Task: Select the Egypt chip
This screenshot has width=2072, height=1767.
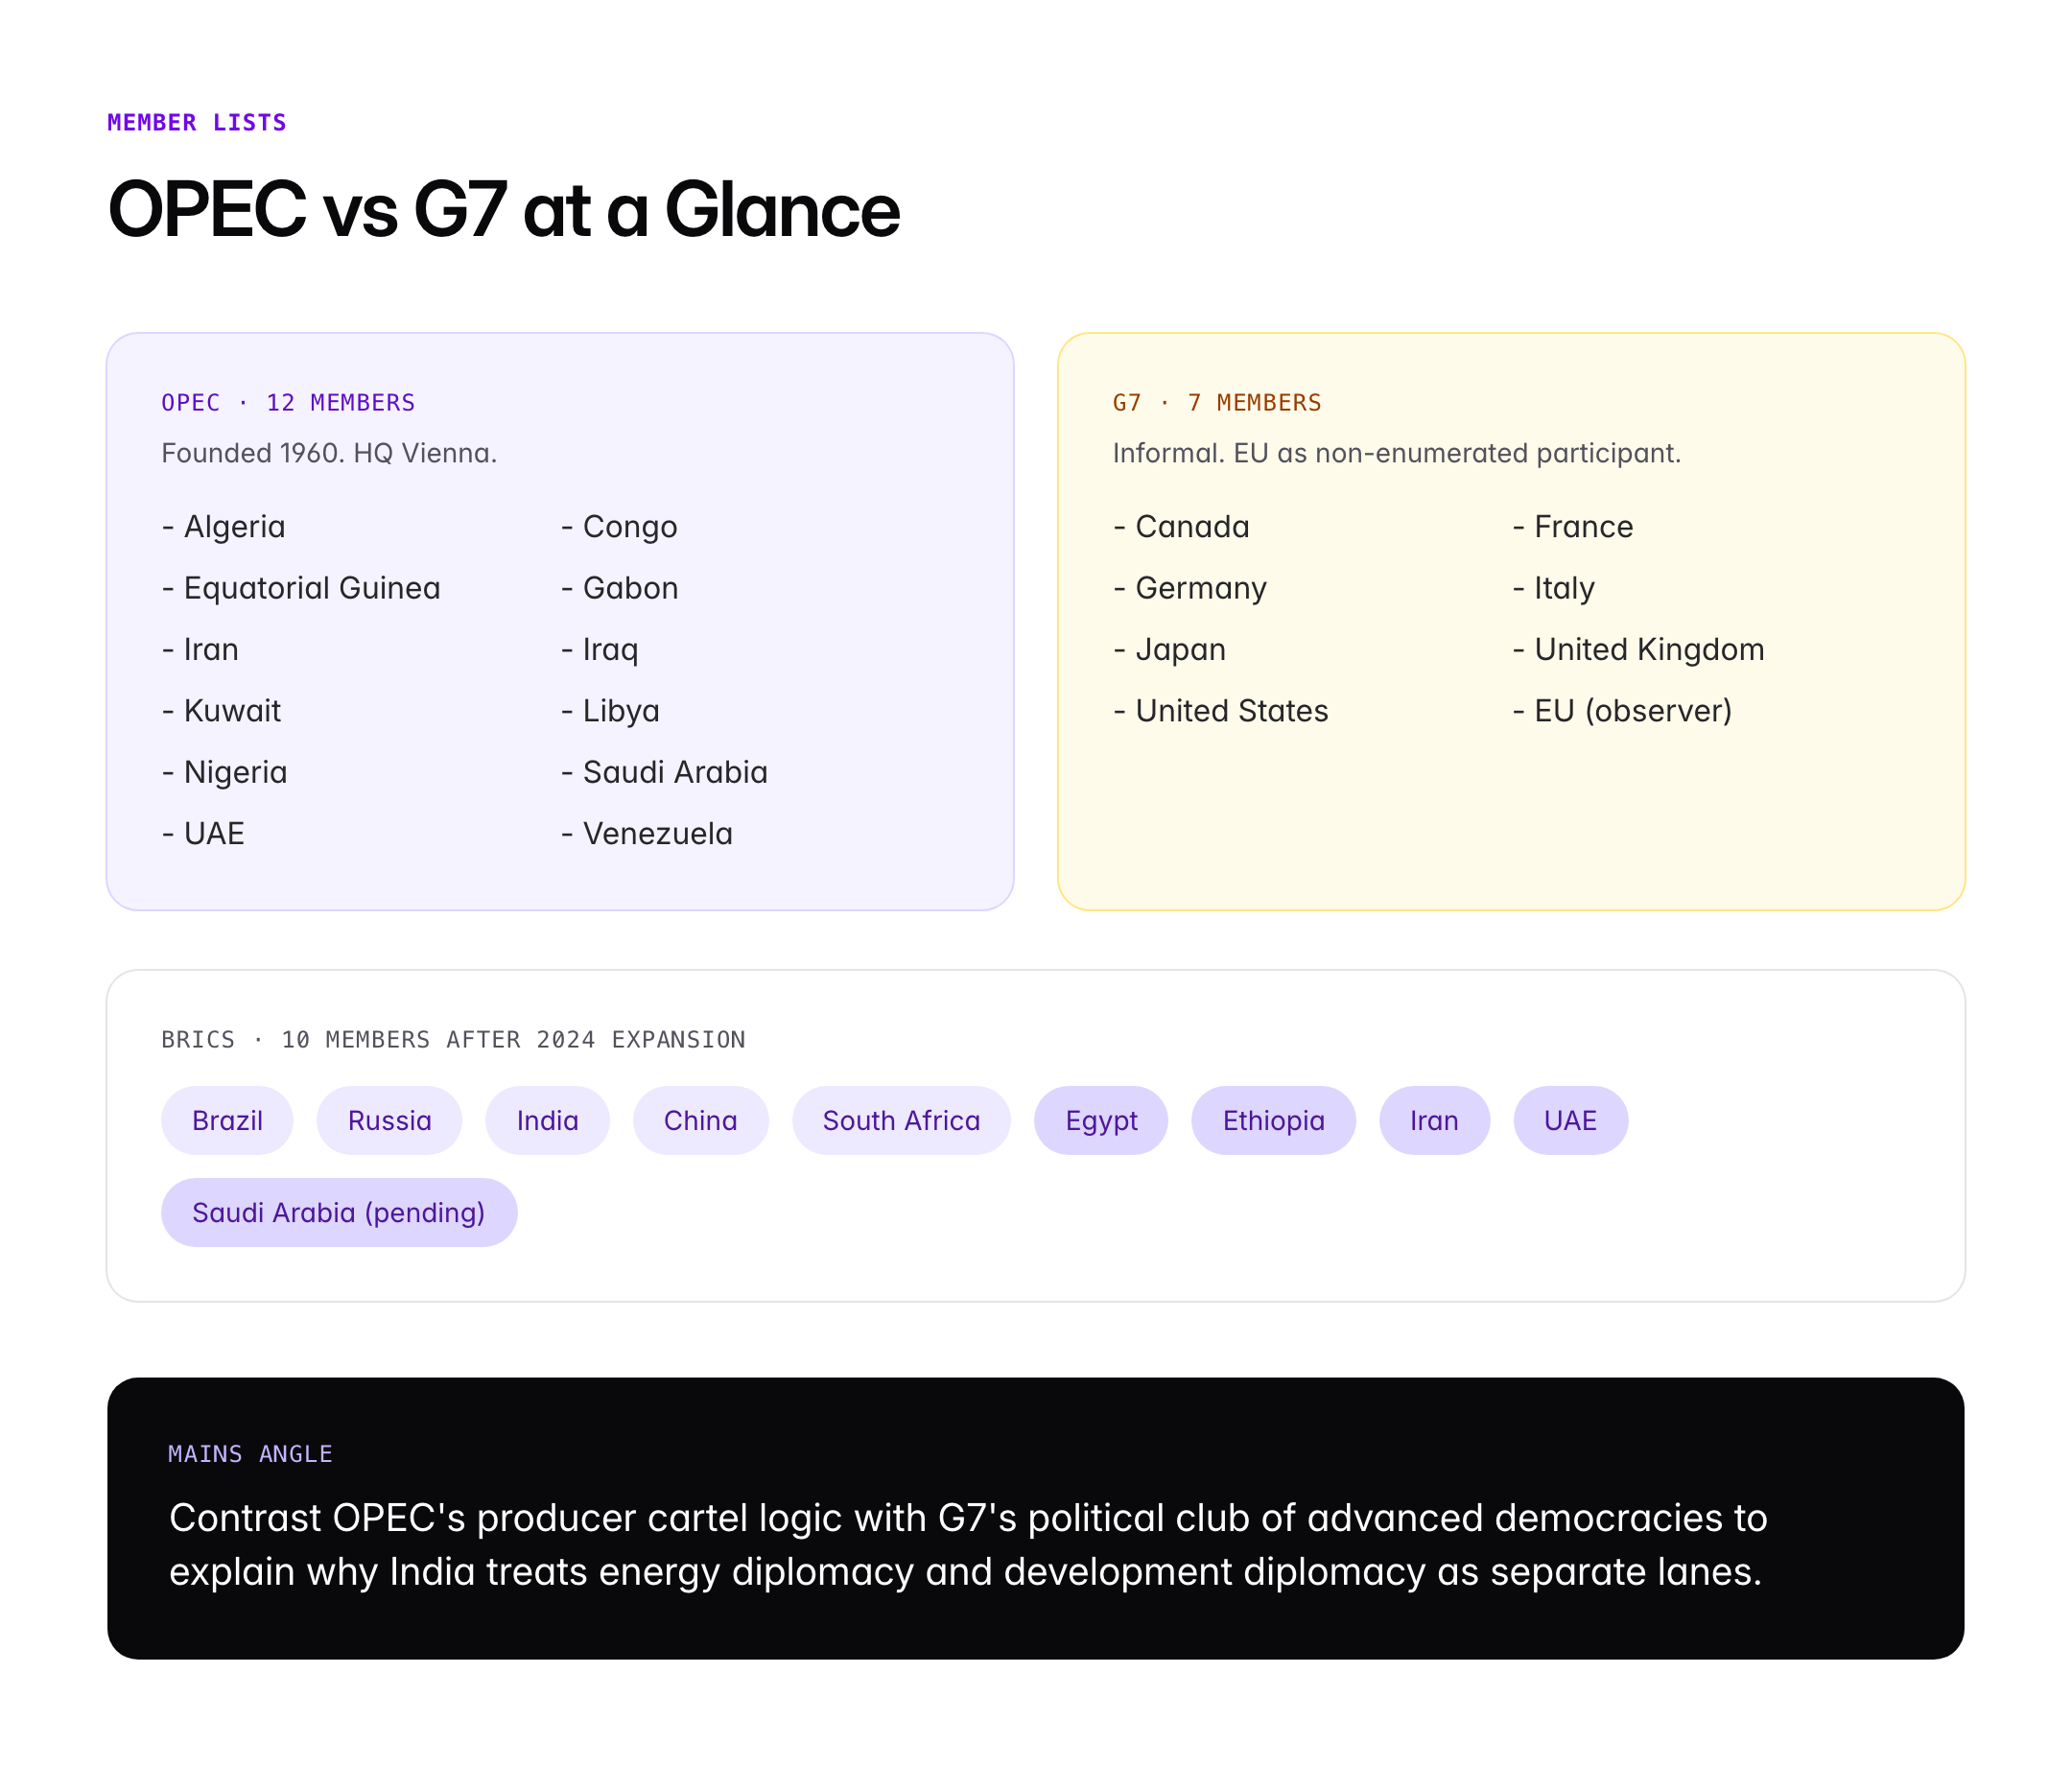Action: 1101,1120
